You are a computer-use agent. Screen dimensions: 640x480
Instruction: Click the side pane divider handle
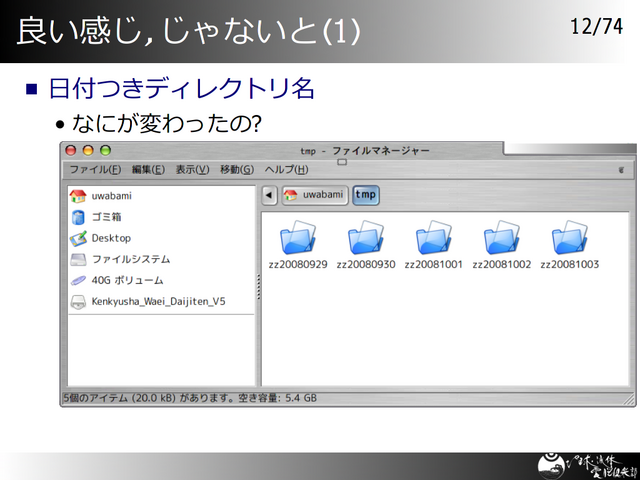coord(258,287)
